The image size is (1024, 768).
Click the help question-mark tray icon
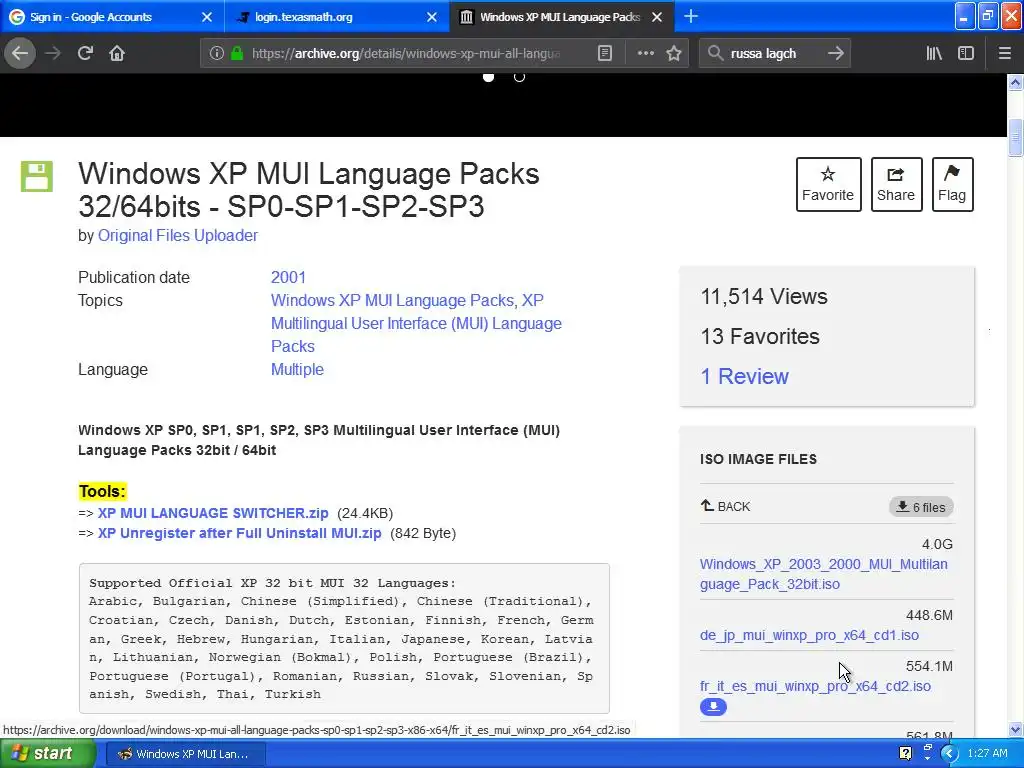[905, 754]
